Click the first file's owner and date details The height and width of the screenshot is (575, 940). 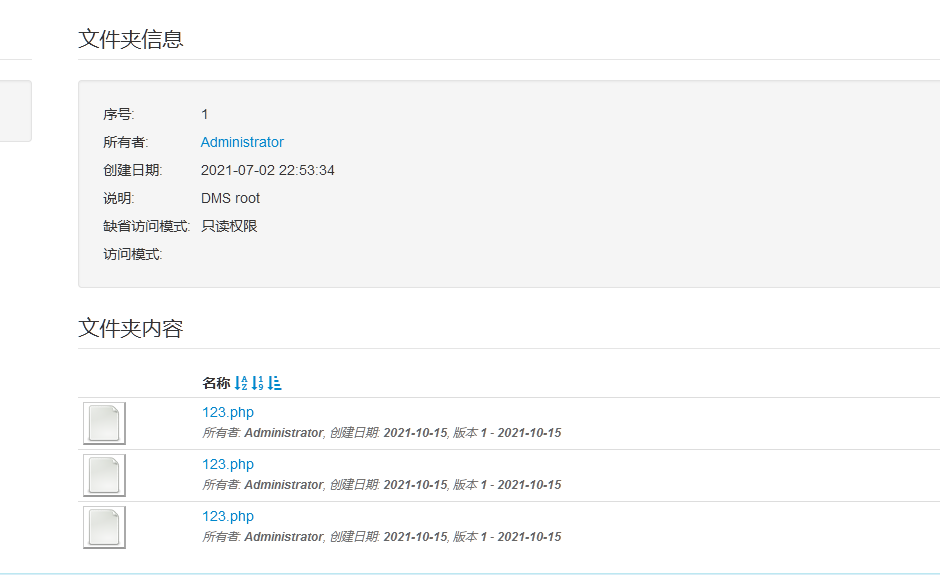(381, 433)
